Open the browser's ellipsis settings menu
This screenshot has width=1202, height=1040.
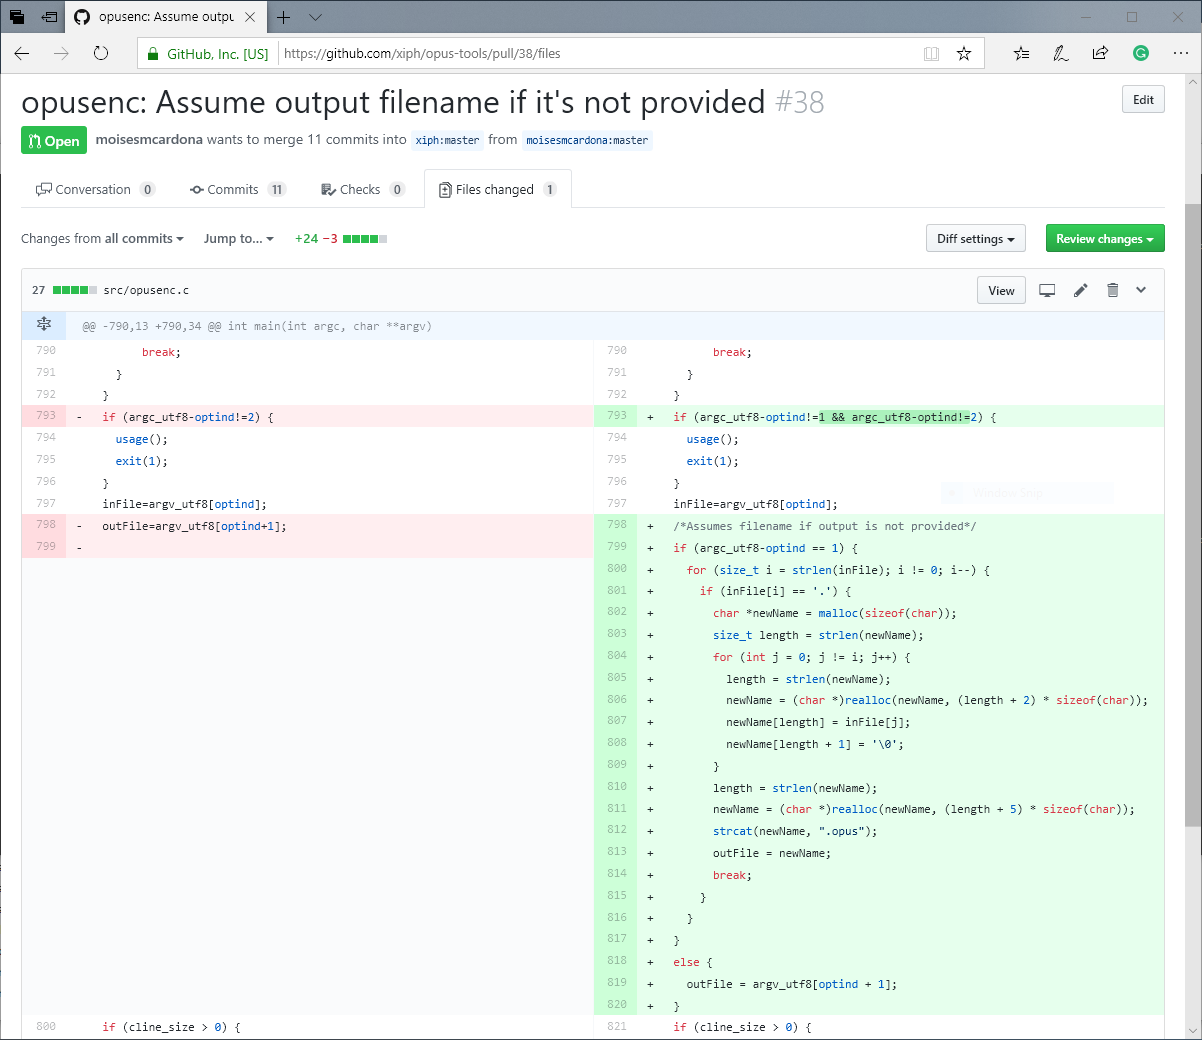1180,53
